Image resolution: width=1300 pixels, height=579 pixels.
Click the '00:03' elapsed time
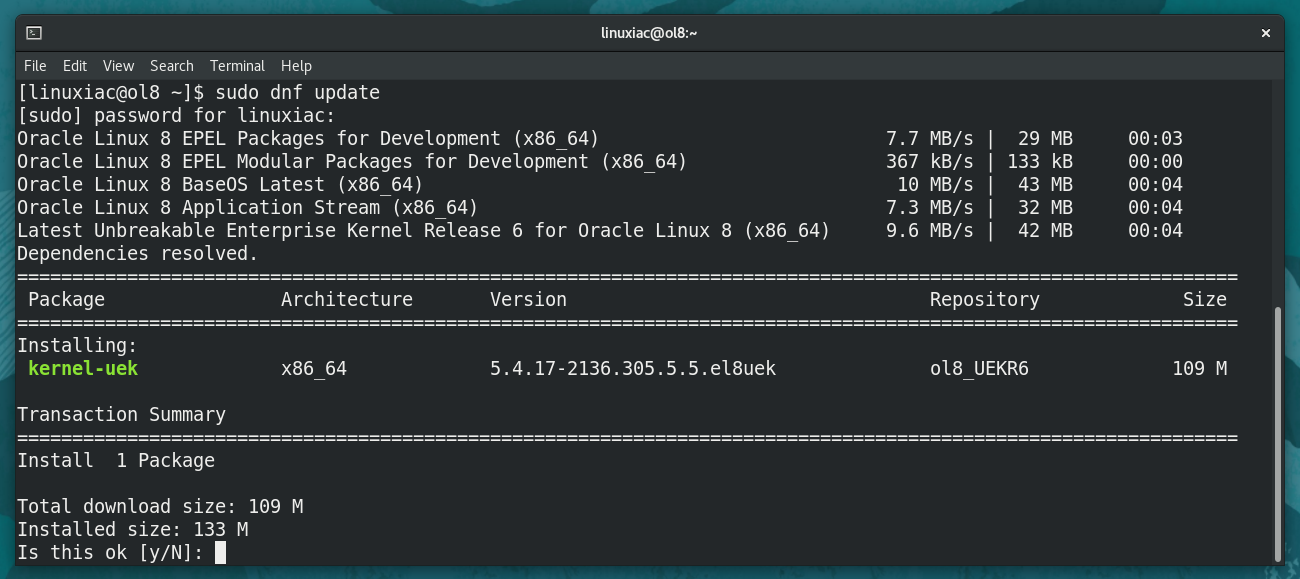pos(1155,139)
